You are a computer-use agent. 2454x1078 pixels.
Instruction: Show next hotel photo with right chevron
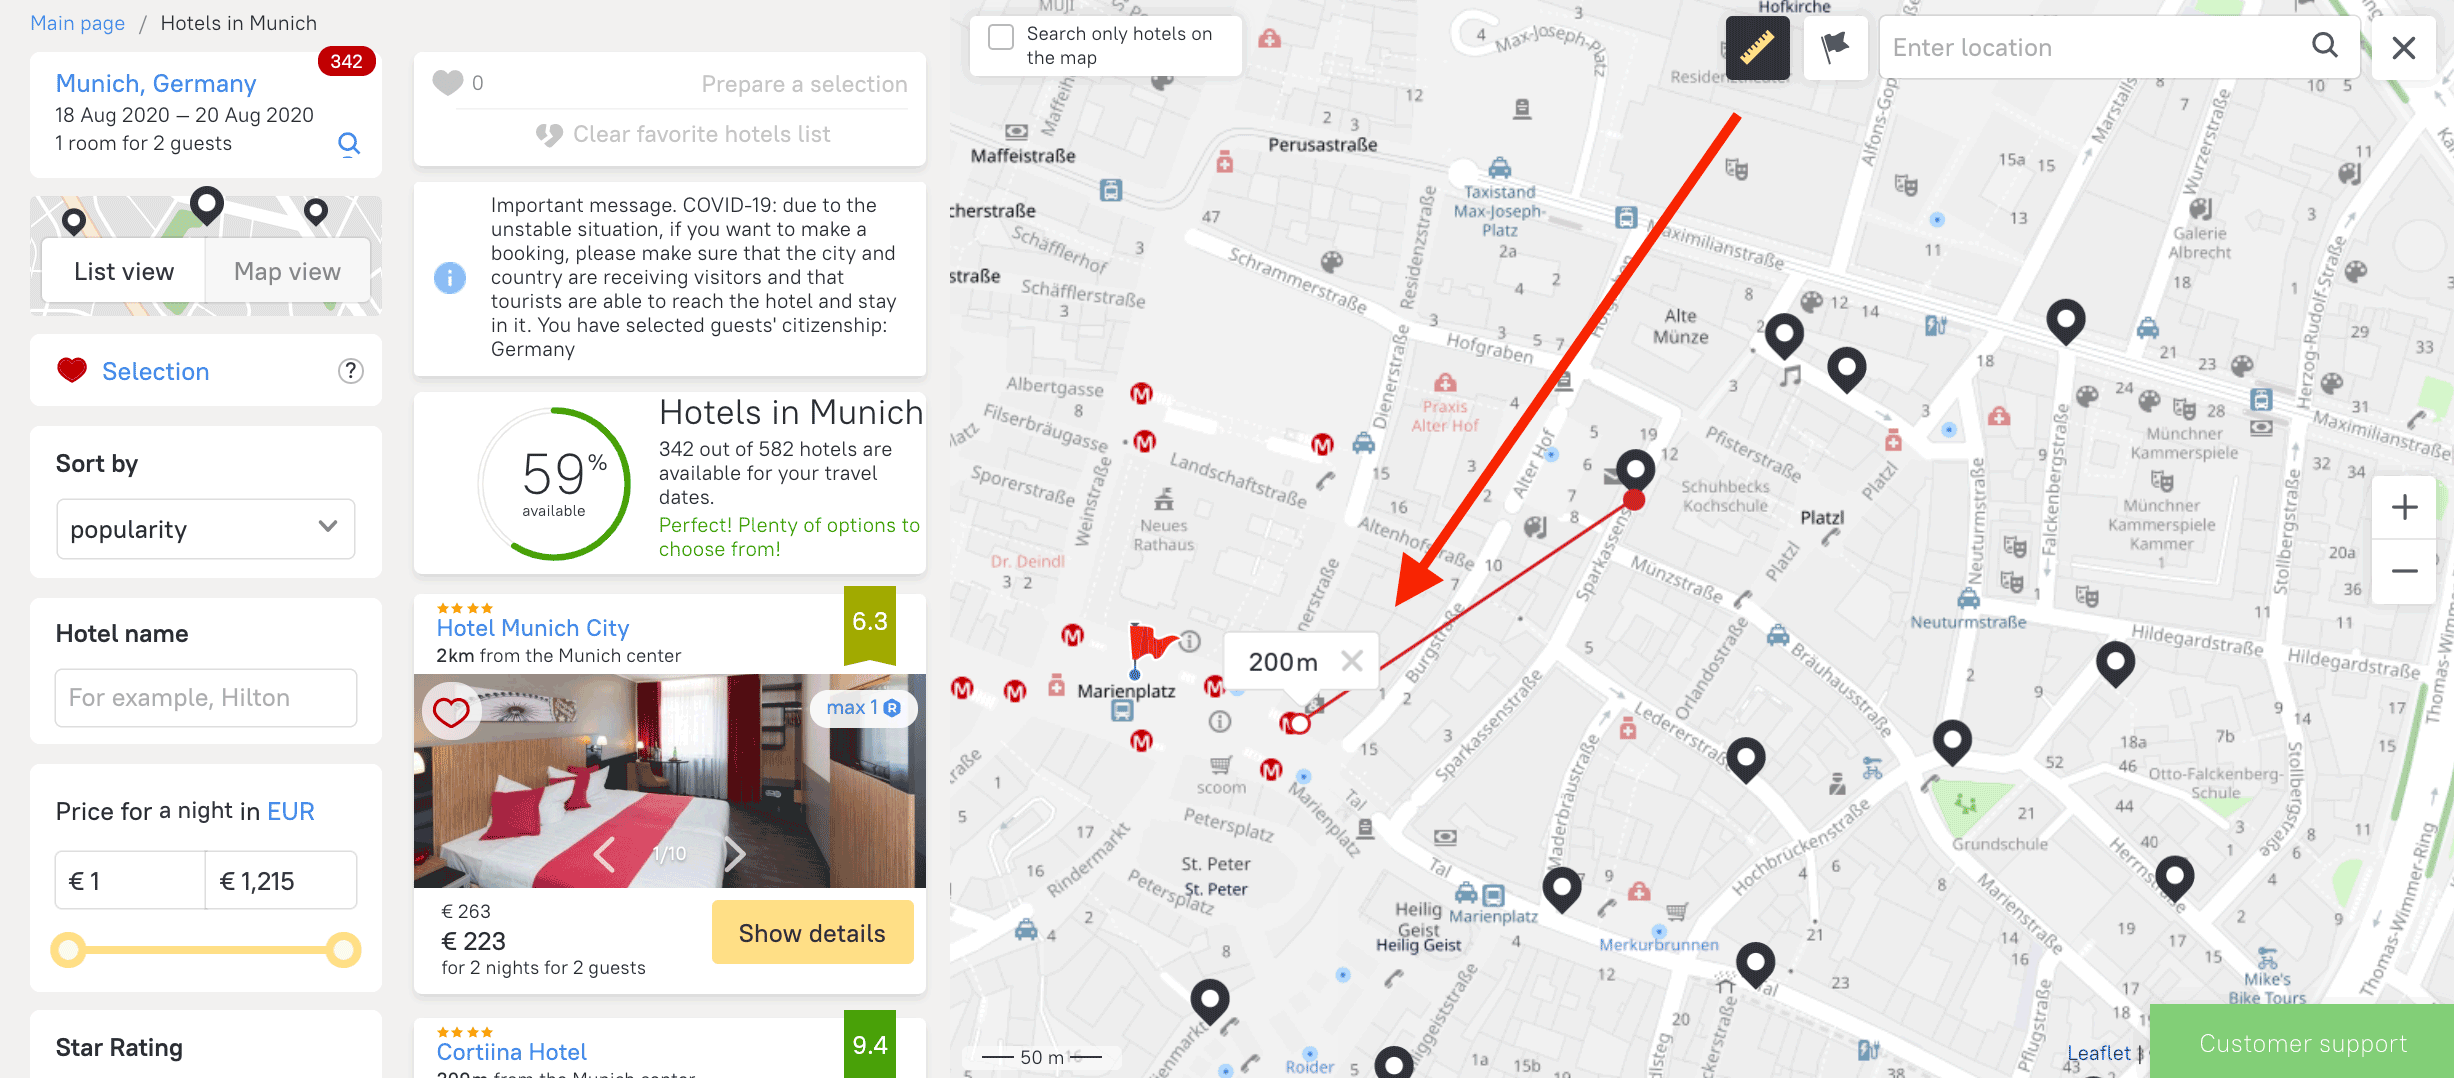click(x=735, y=854)
